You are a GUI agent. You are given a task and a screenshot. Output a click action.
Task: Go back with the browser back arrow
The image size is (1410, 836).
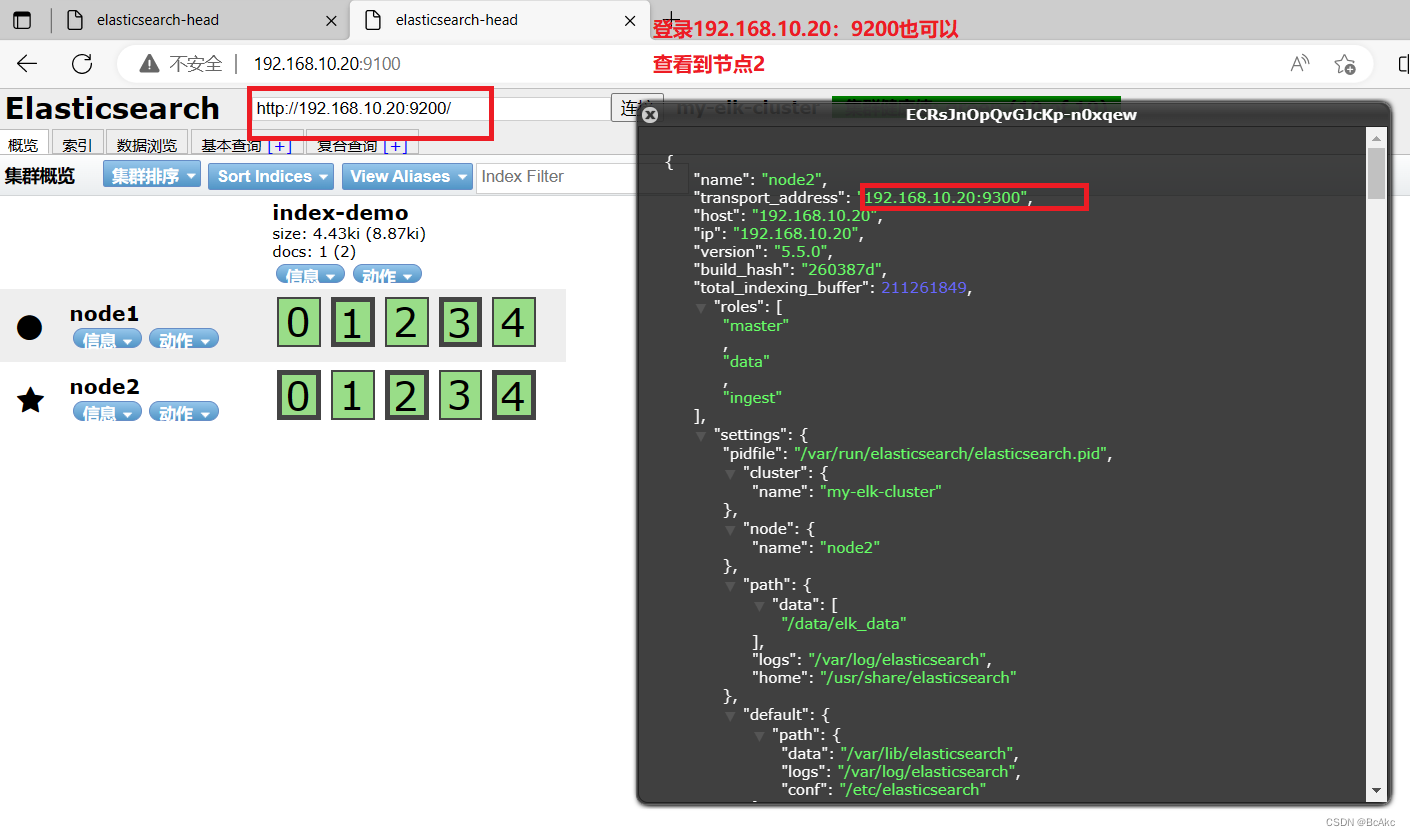click(27, 64)
